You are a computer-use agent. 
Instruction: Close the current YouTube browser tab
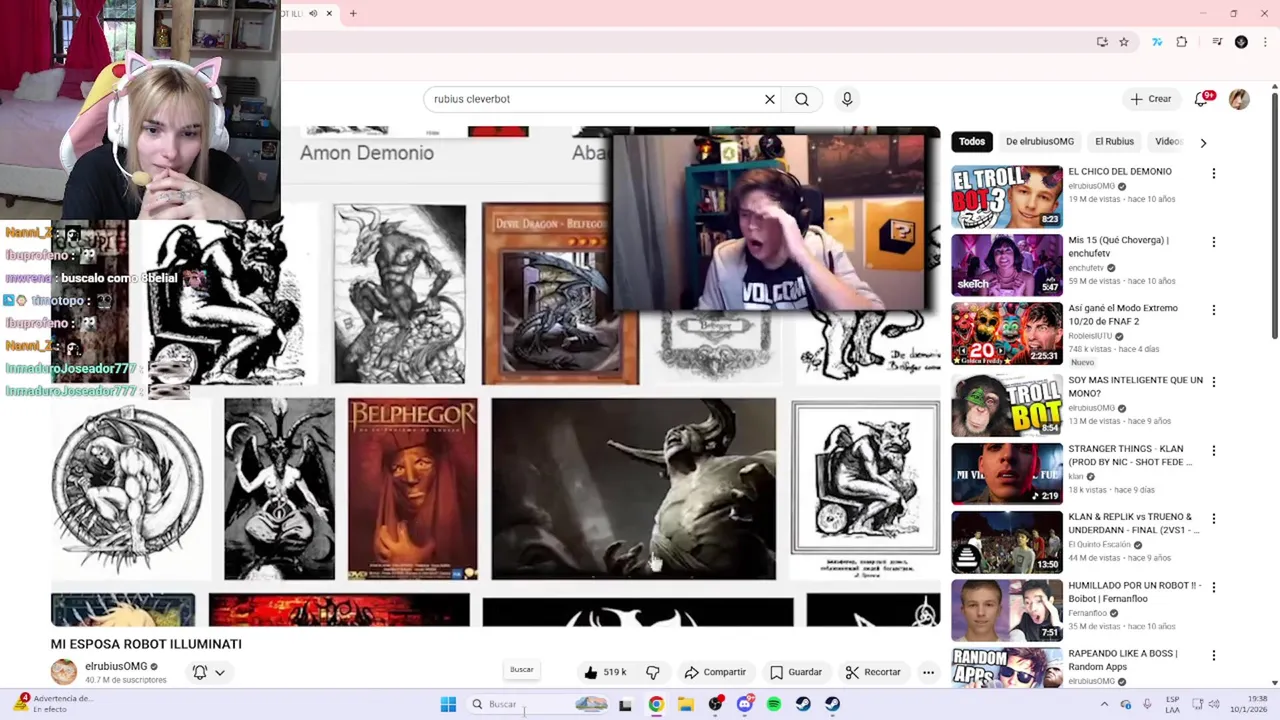point(328,13)
